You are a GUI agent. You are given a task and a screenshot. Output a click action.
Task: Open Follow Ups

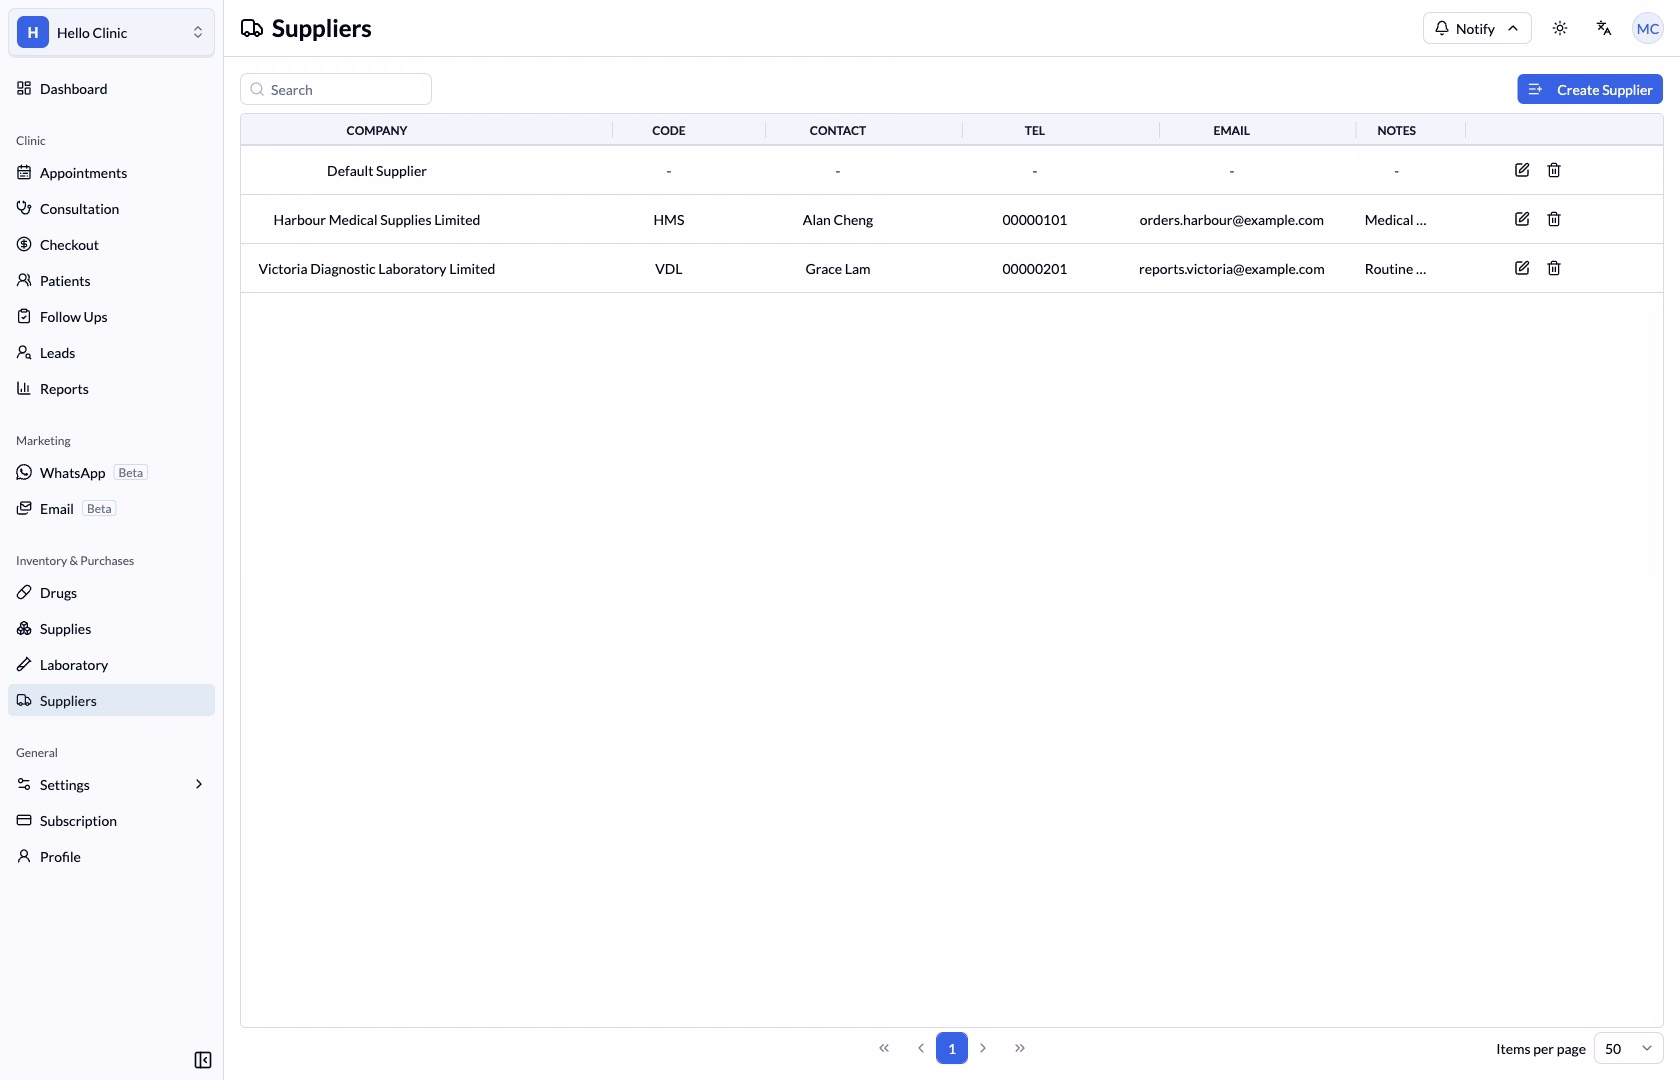tap(111, 317)
